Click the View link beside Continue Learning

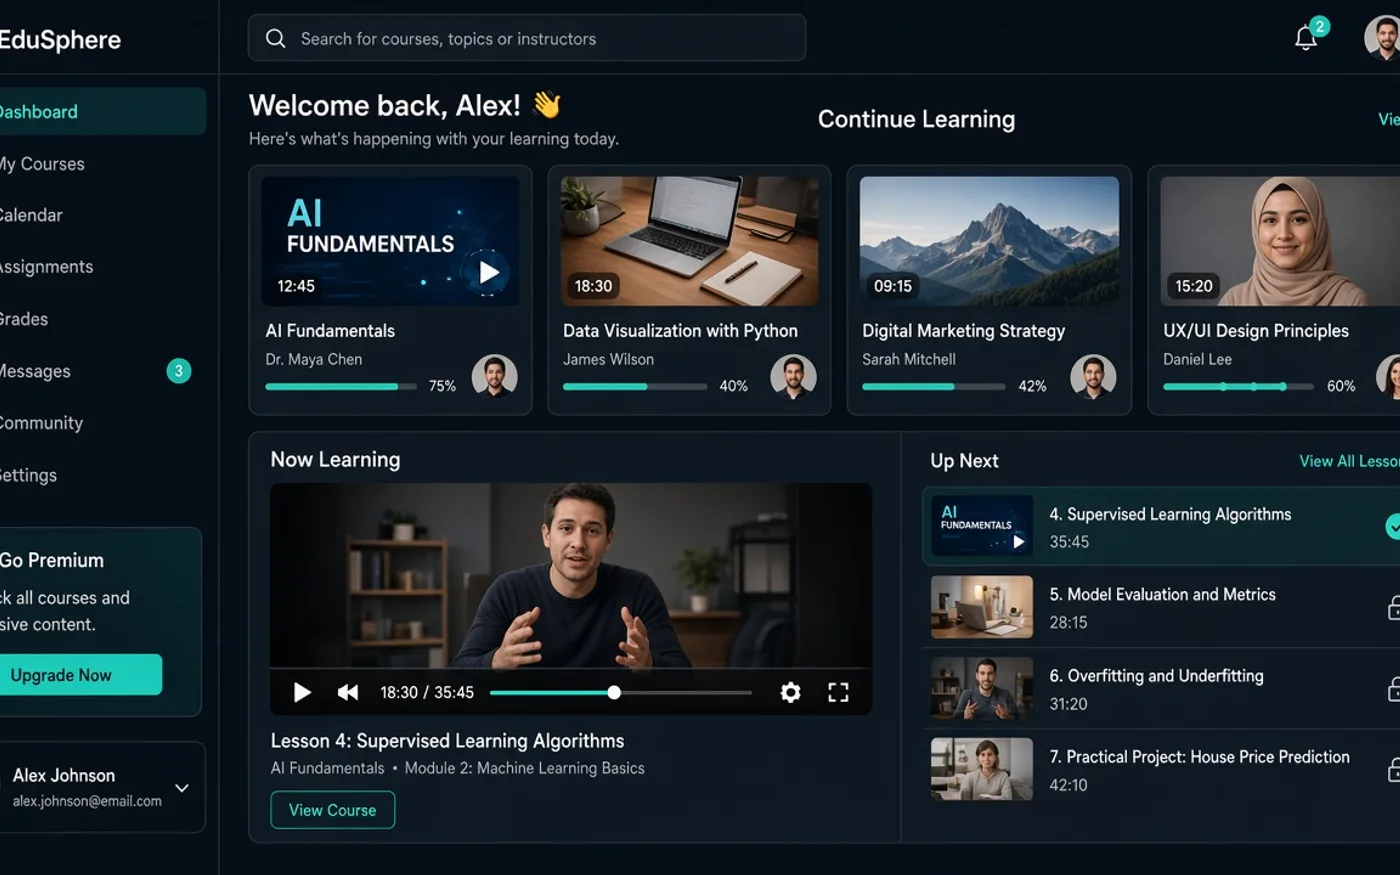click(x=1389, y=119)
